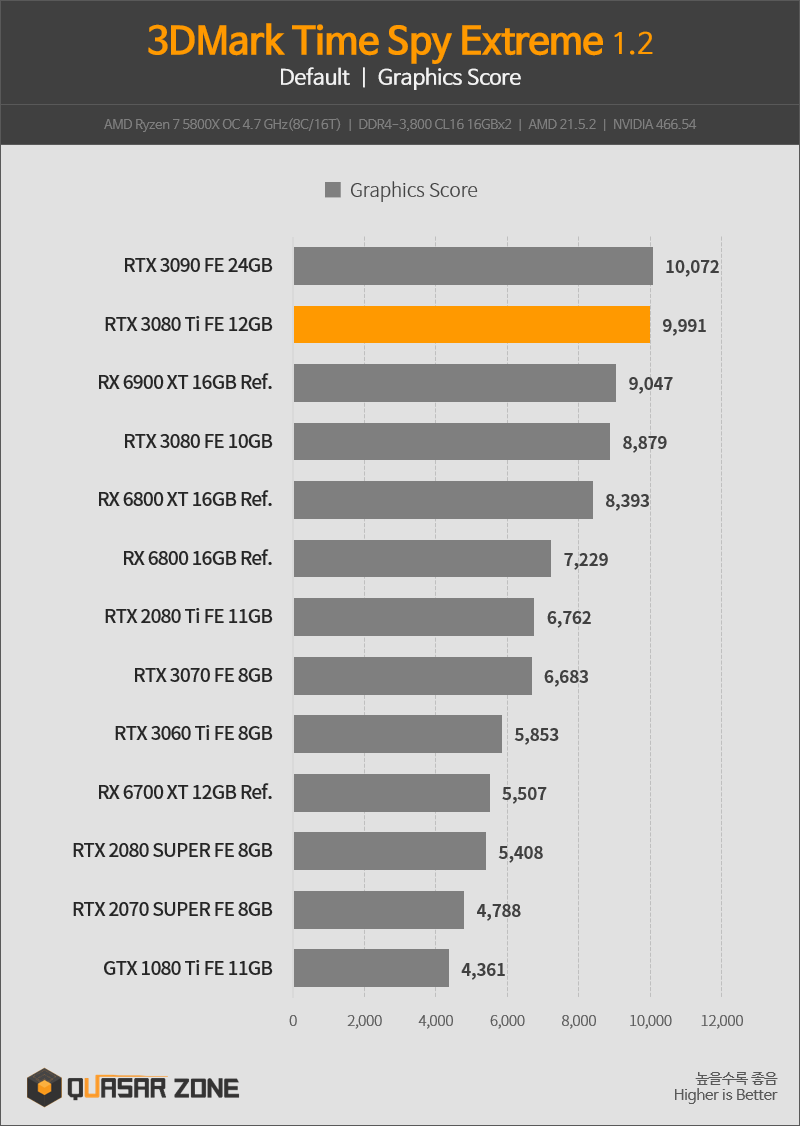Image resolution: width=800 pixels, height=1126 pixels.
Task: Click the RTX 3090 FE 24GB bar
Action: pyautogui.click(x=473, y=266)
